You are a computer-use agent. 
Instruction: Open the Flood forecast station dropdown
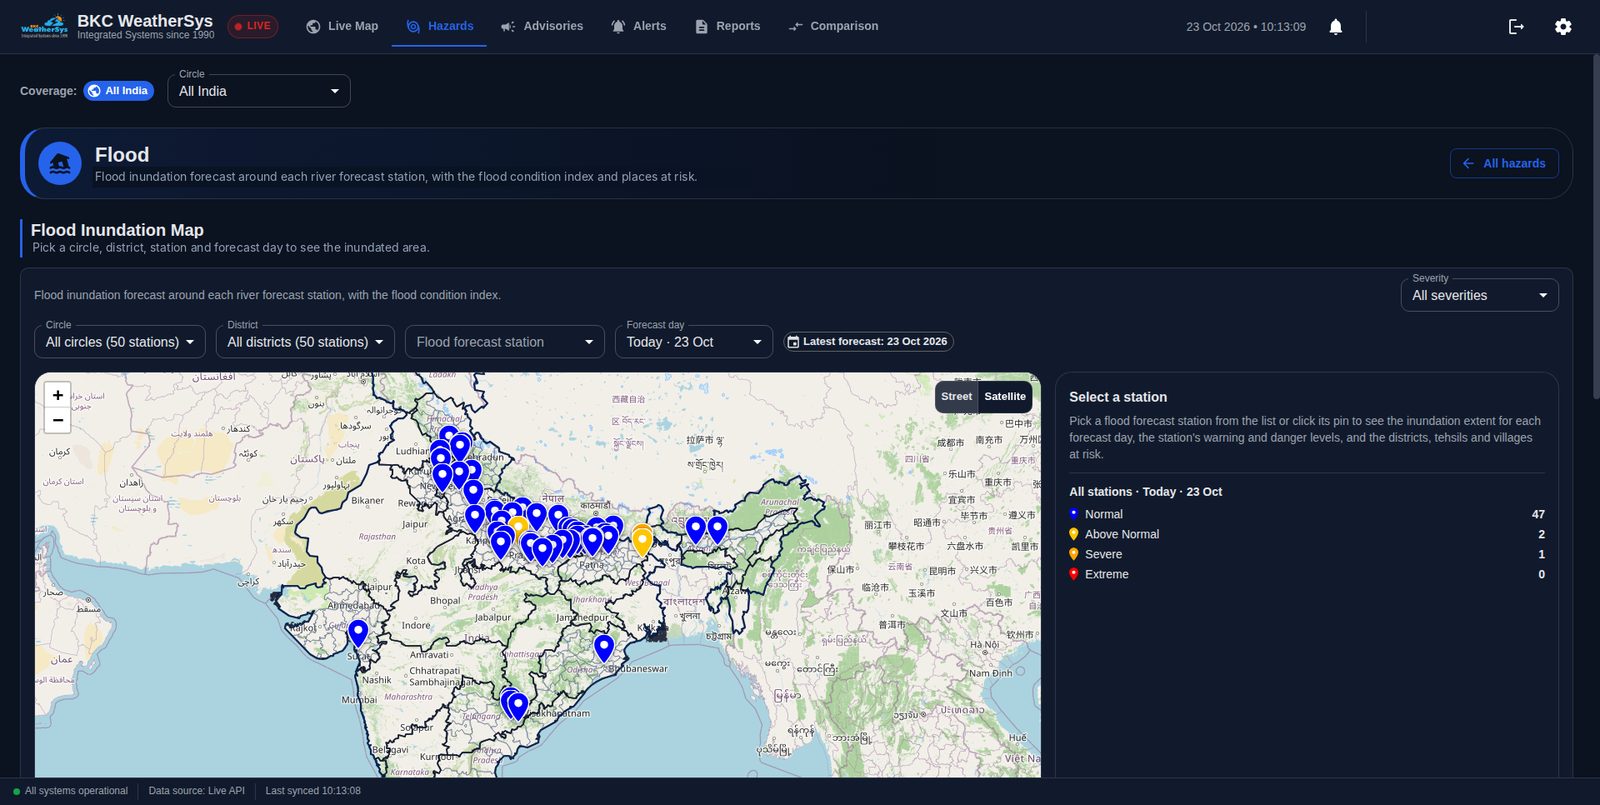pos(505,342)
